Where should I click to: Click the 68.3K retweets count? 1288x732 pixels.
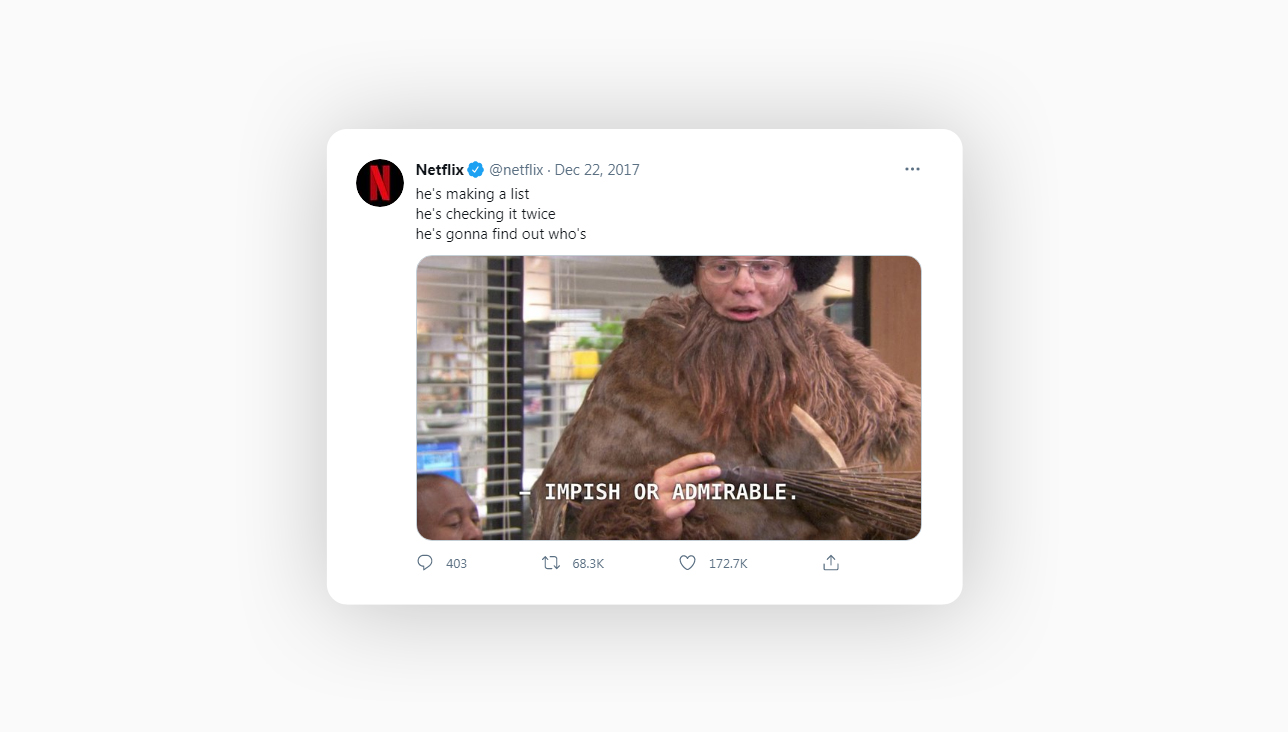[588, 564]
